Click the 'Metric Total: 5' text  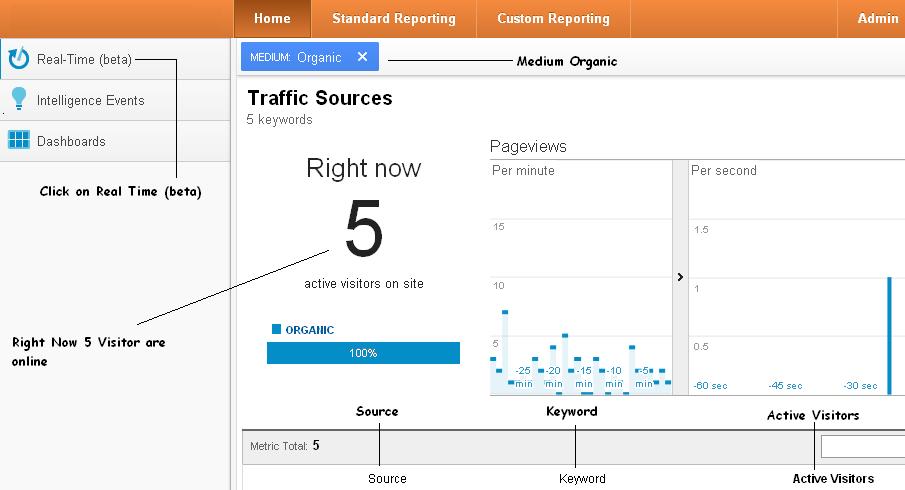(285, 446)
